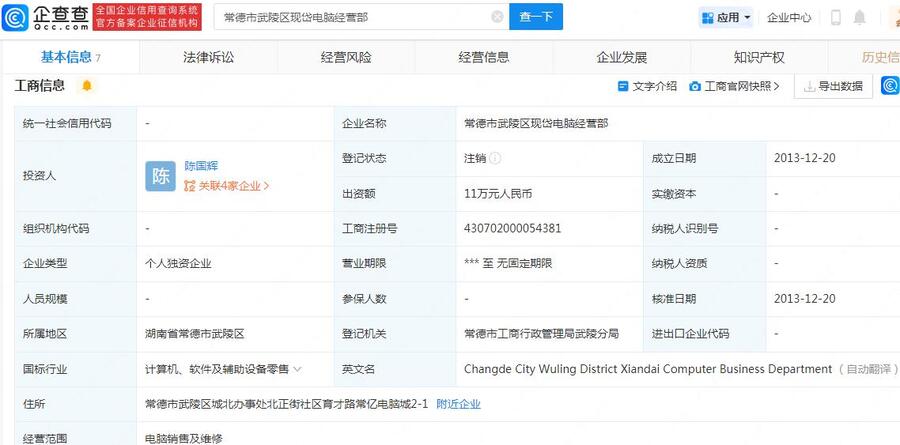The image size is (900, 445).
Task: Clear the search box text
Action: [497, 17]
